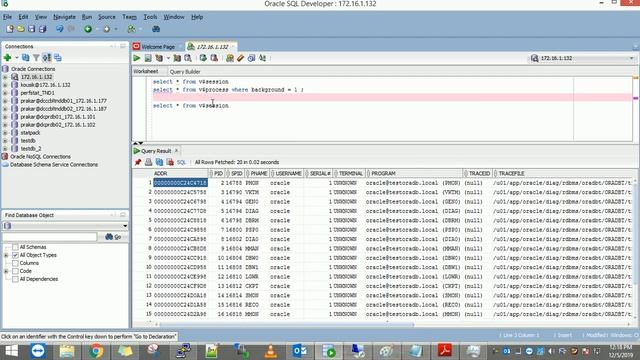The height and width of the screenshot is (360, 640).
Task: Click the green plus New Connection icon
Action: [7, 58]
